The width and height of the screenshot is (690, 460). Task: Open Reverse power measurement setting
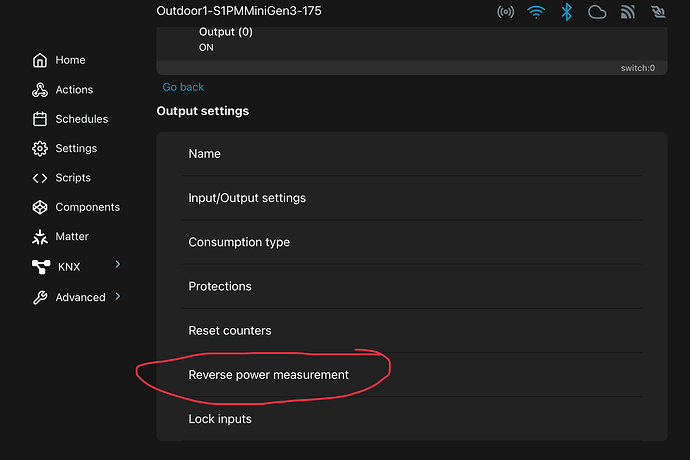tap(268, 375)
